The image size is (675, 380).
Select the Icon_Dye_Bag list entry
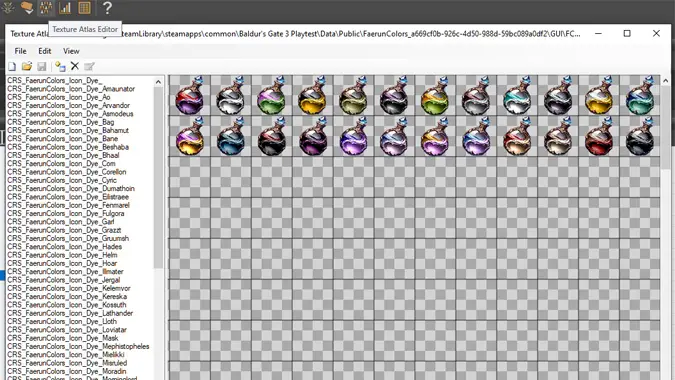tap(61, 122)
